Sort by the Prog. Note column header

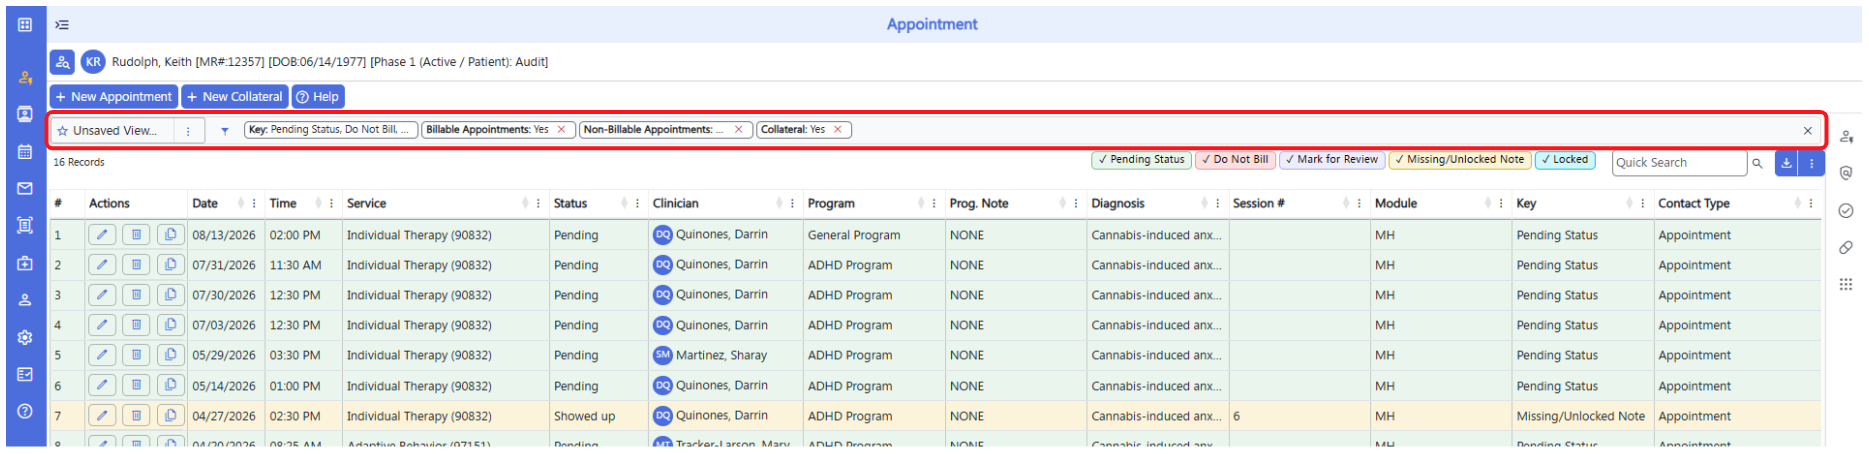coord(979,203)
